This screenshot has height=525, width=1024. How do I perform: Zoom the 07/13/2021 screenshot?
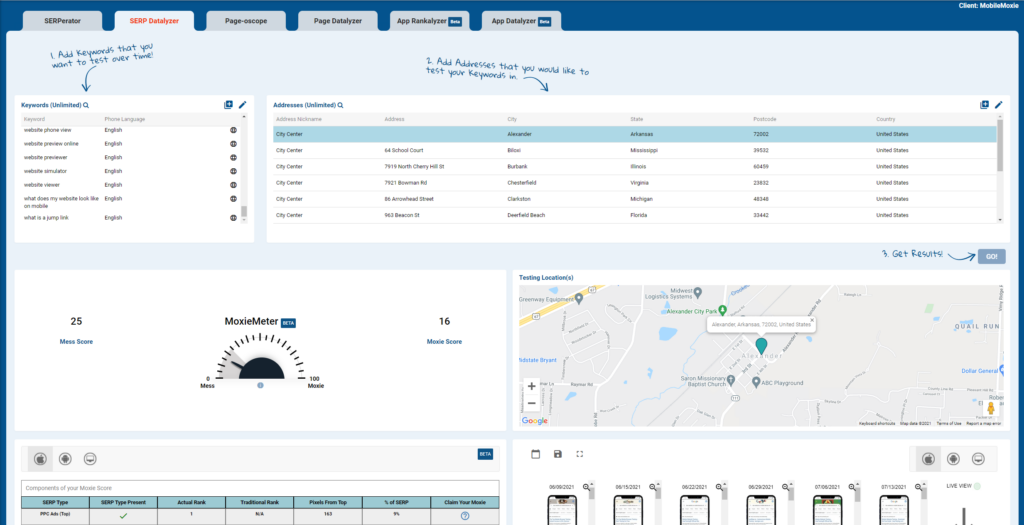919,487
